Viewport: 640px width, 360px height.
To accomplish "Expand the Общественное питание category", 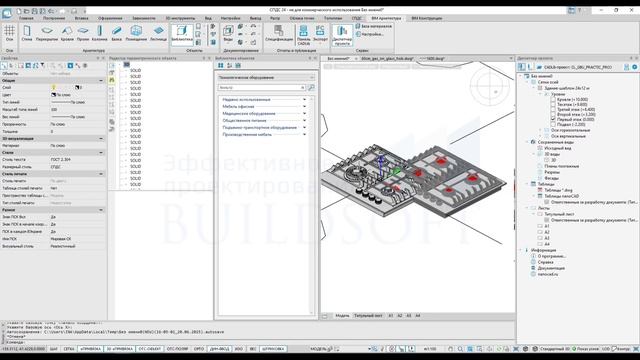I will pos(304,120).
